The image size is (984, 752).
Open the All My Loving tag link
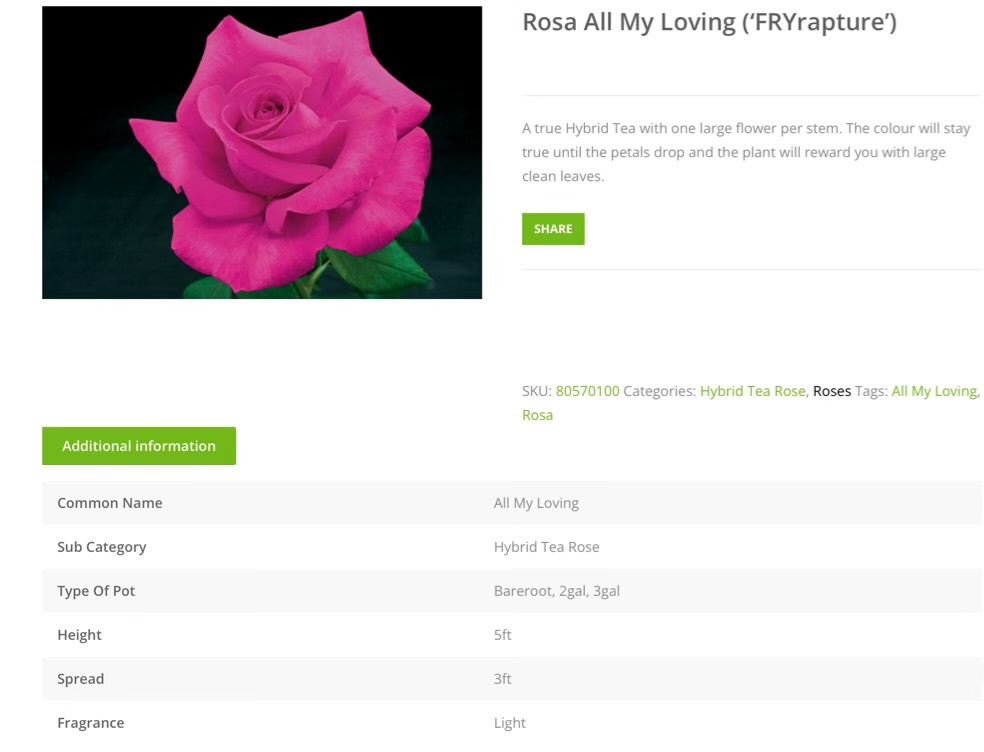pyautogui.click(x=934, y=391)
